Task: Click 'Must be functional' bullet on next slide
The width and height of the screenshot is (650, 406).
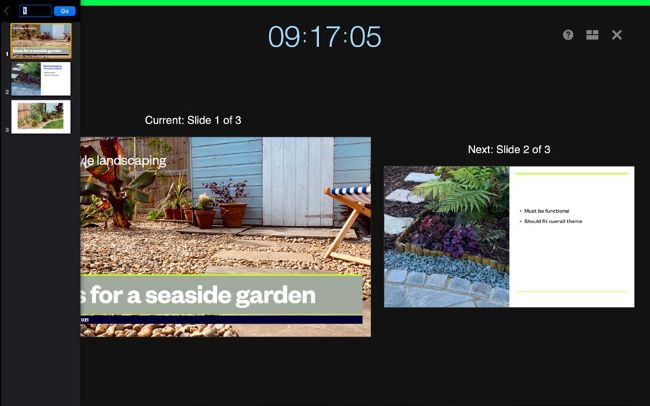Action: tap(546, 211)
